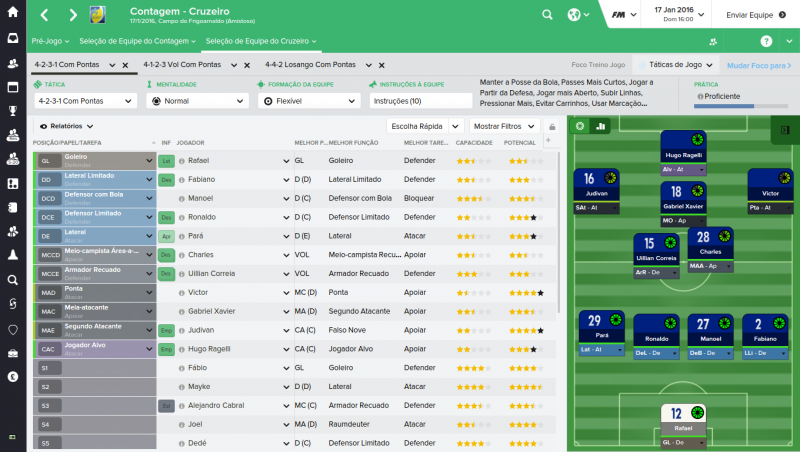
Task: Switch to pitch formation view button
Action: (x=579, y=126)
